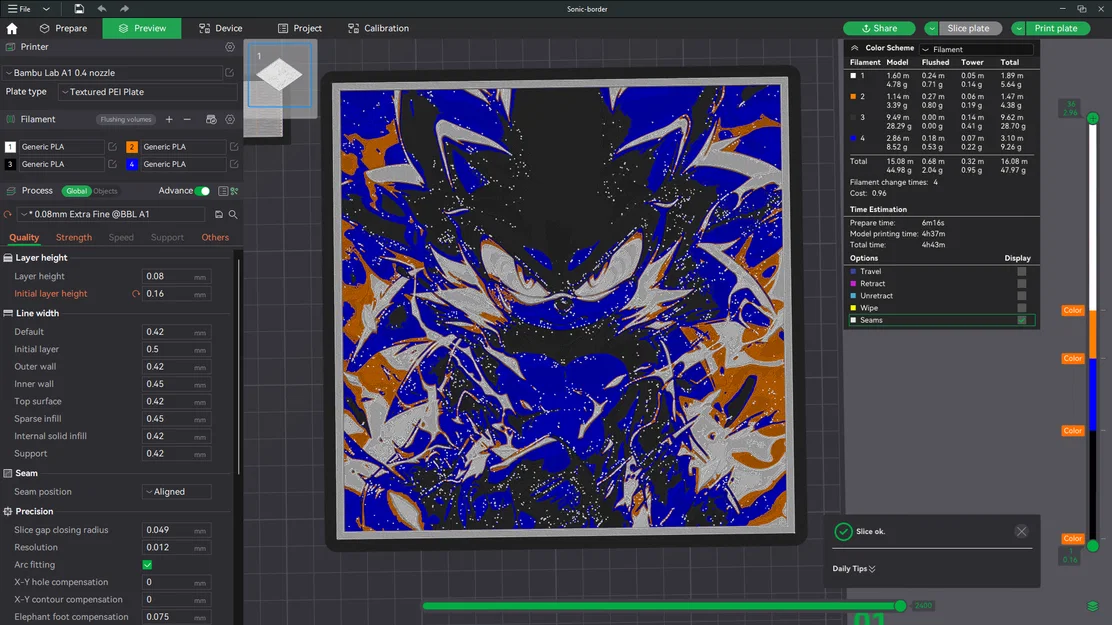Click the Undo arrow icon
Viewport: 1112px width, 625px height.
[x=100, y=8]
